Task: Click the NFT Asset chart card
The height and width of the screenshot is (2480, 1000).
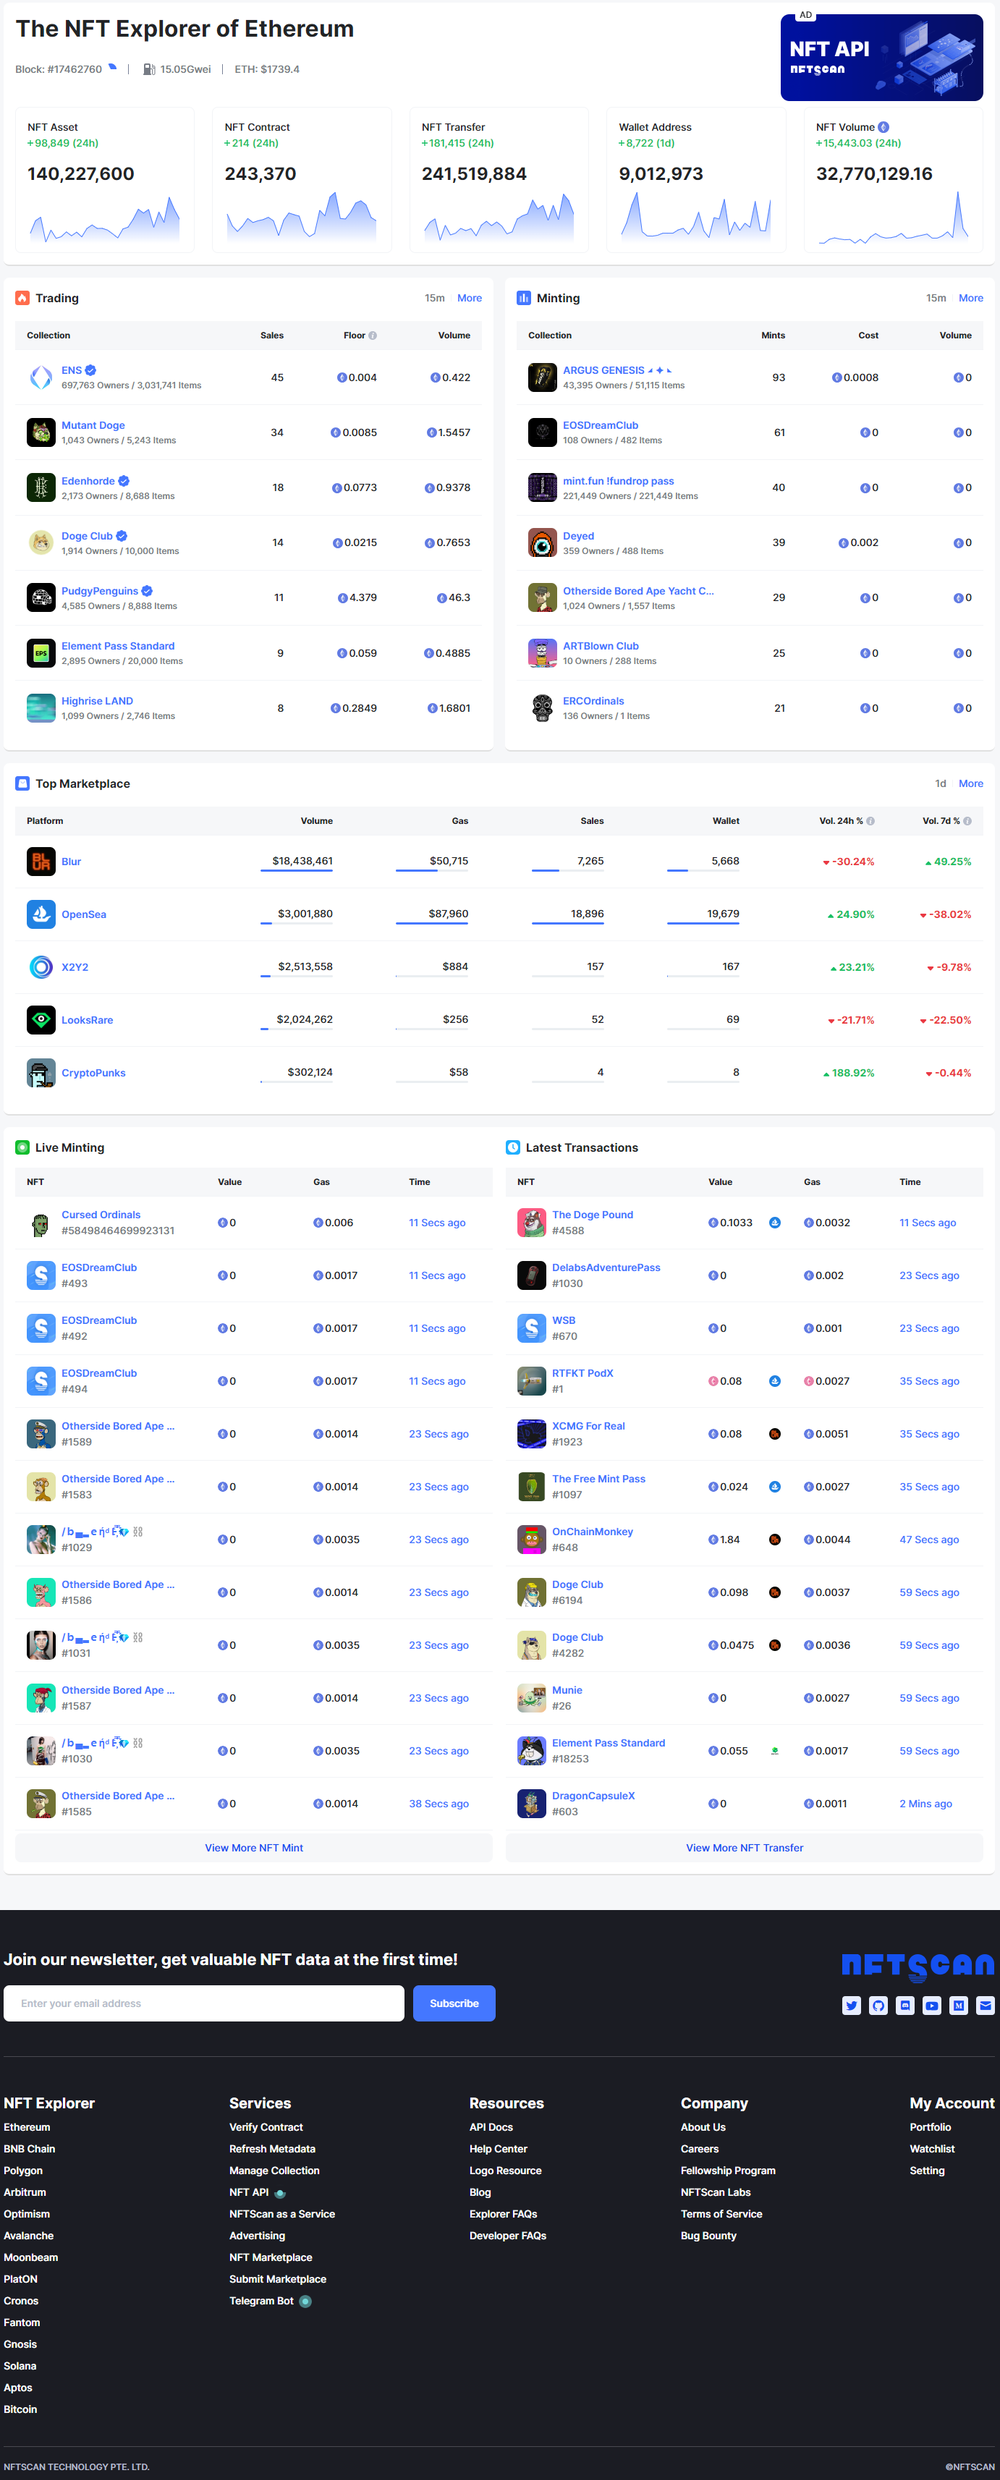Action: (104, 178)
